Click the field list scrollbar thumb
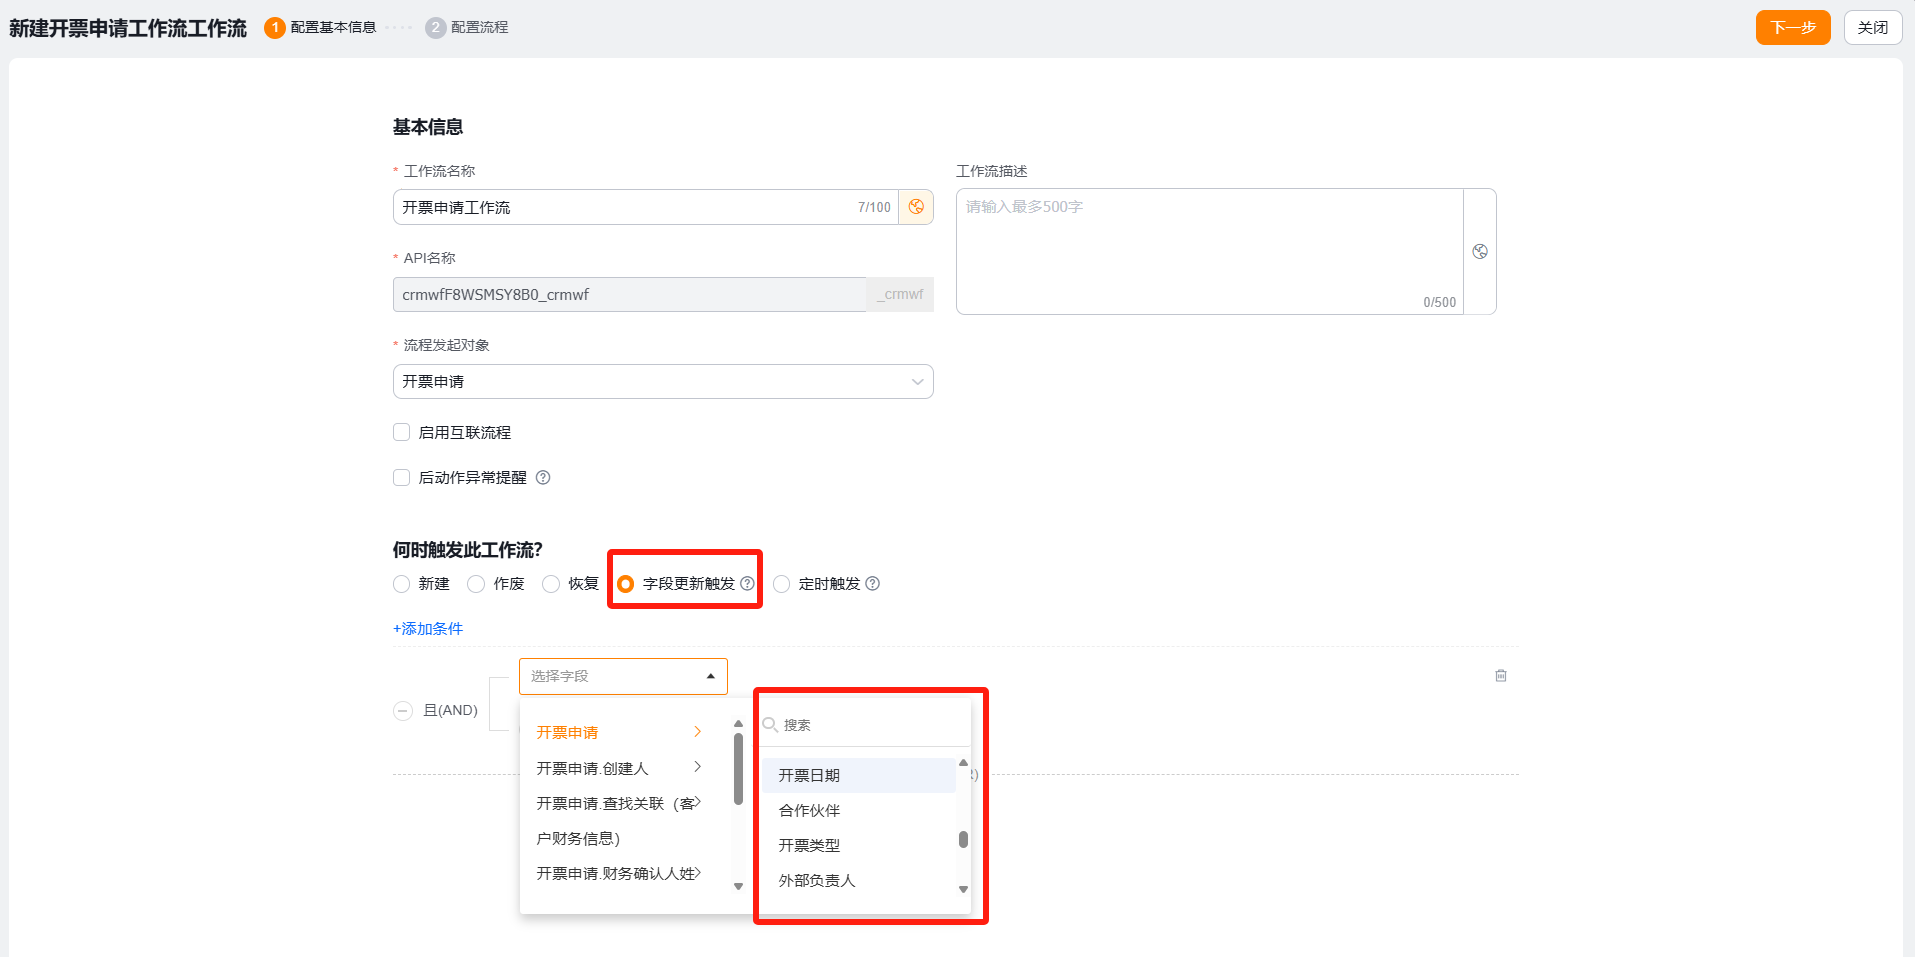This screenshot has width=1915, height=957. 963,839
